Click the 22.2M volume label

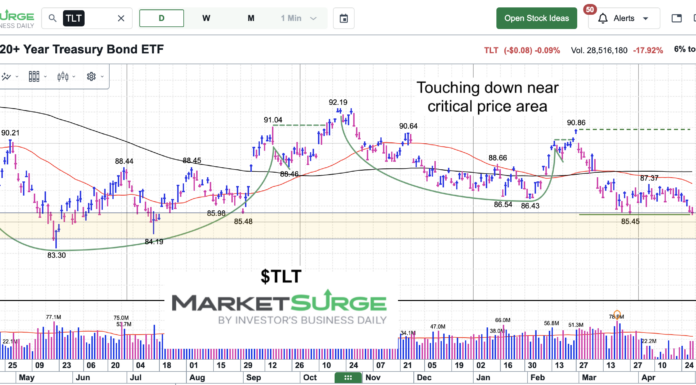[x=649, y=341]
